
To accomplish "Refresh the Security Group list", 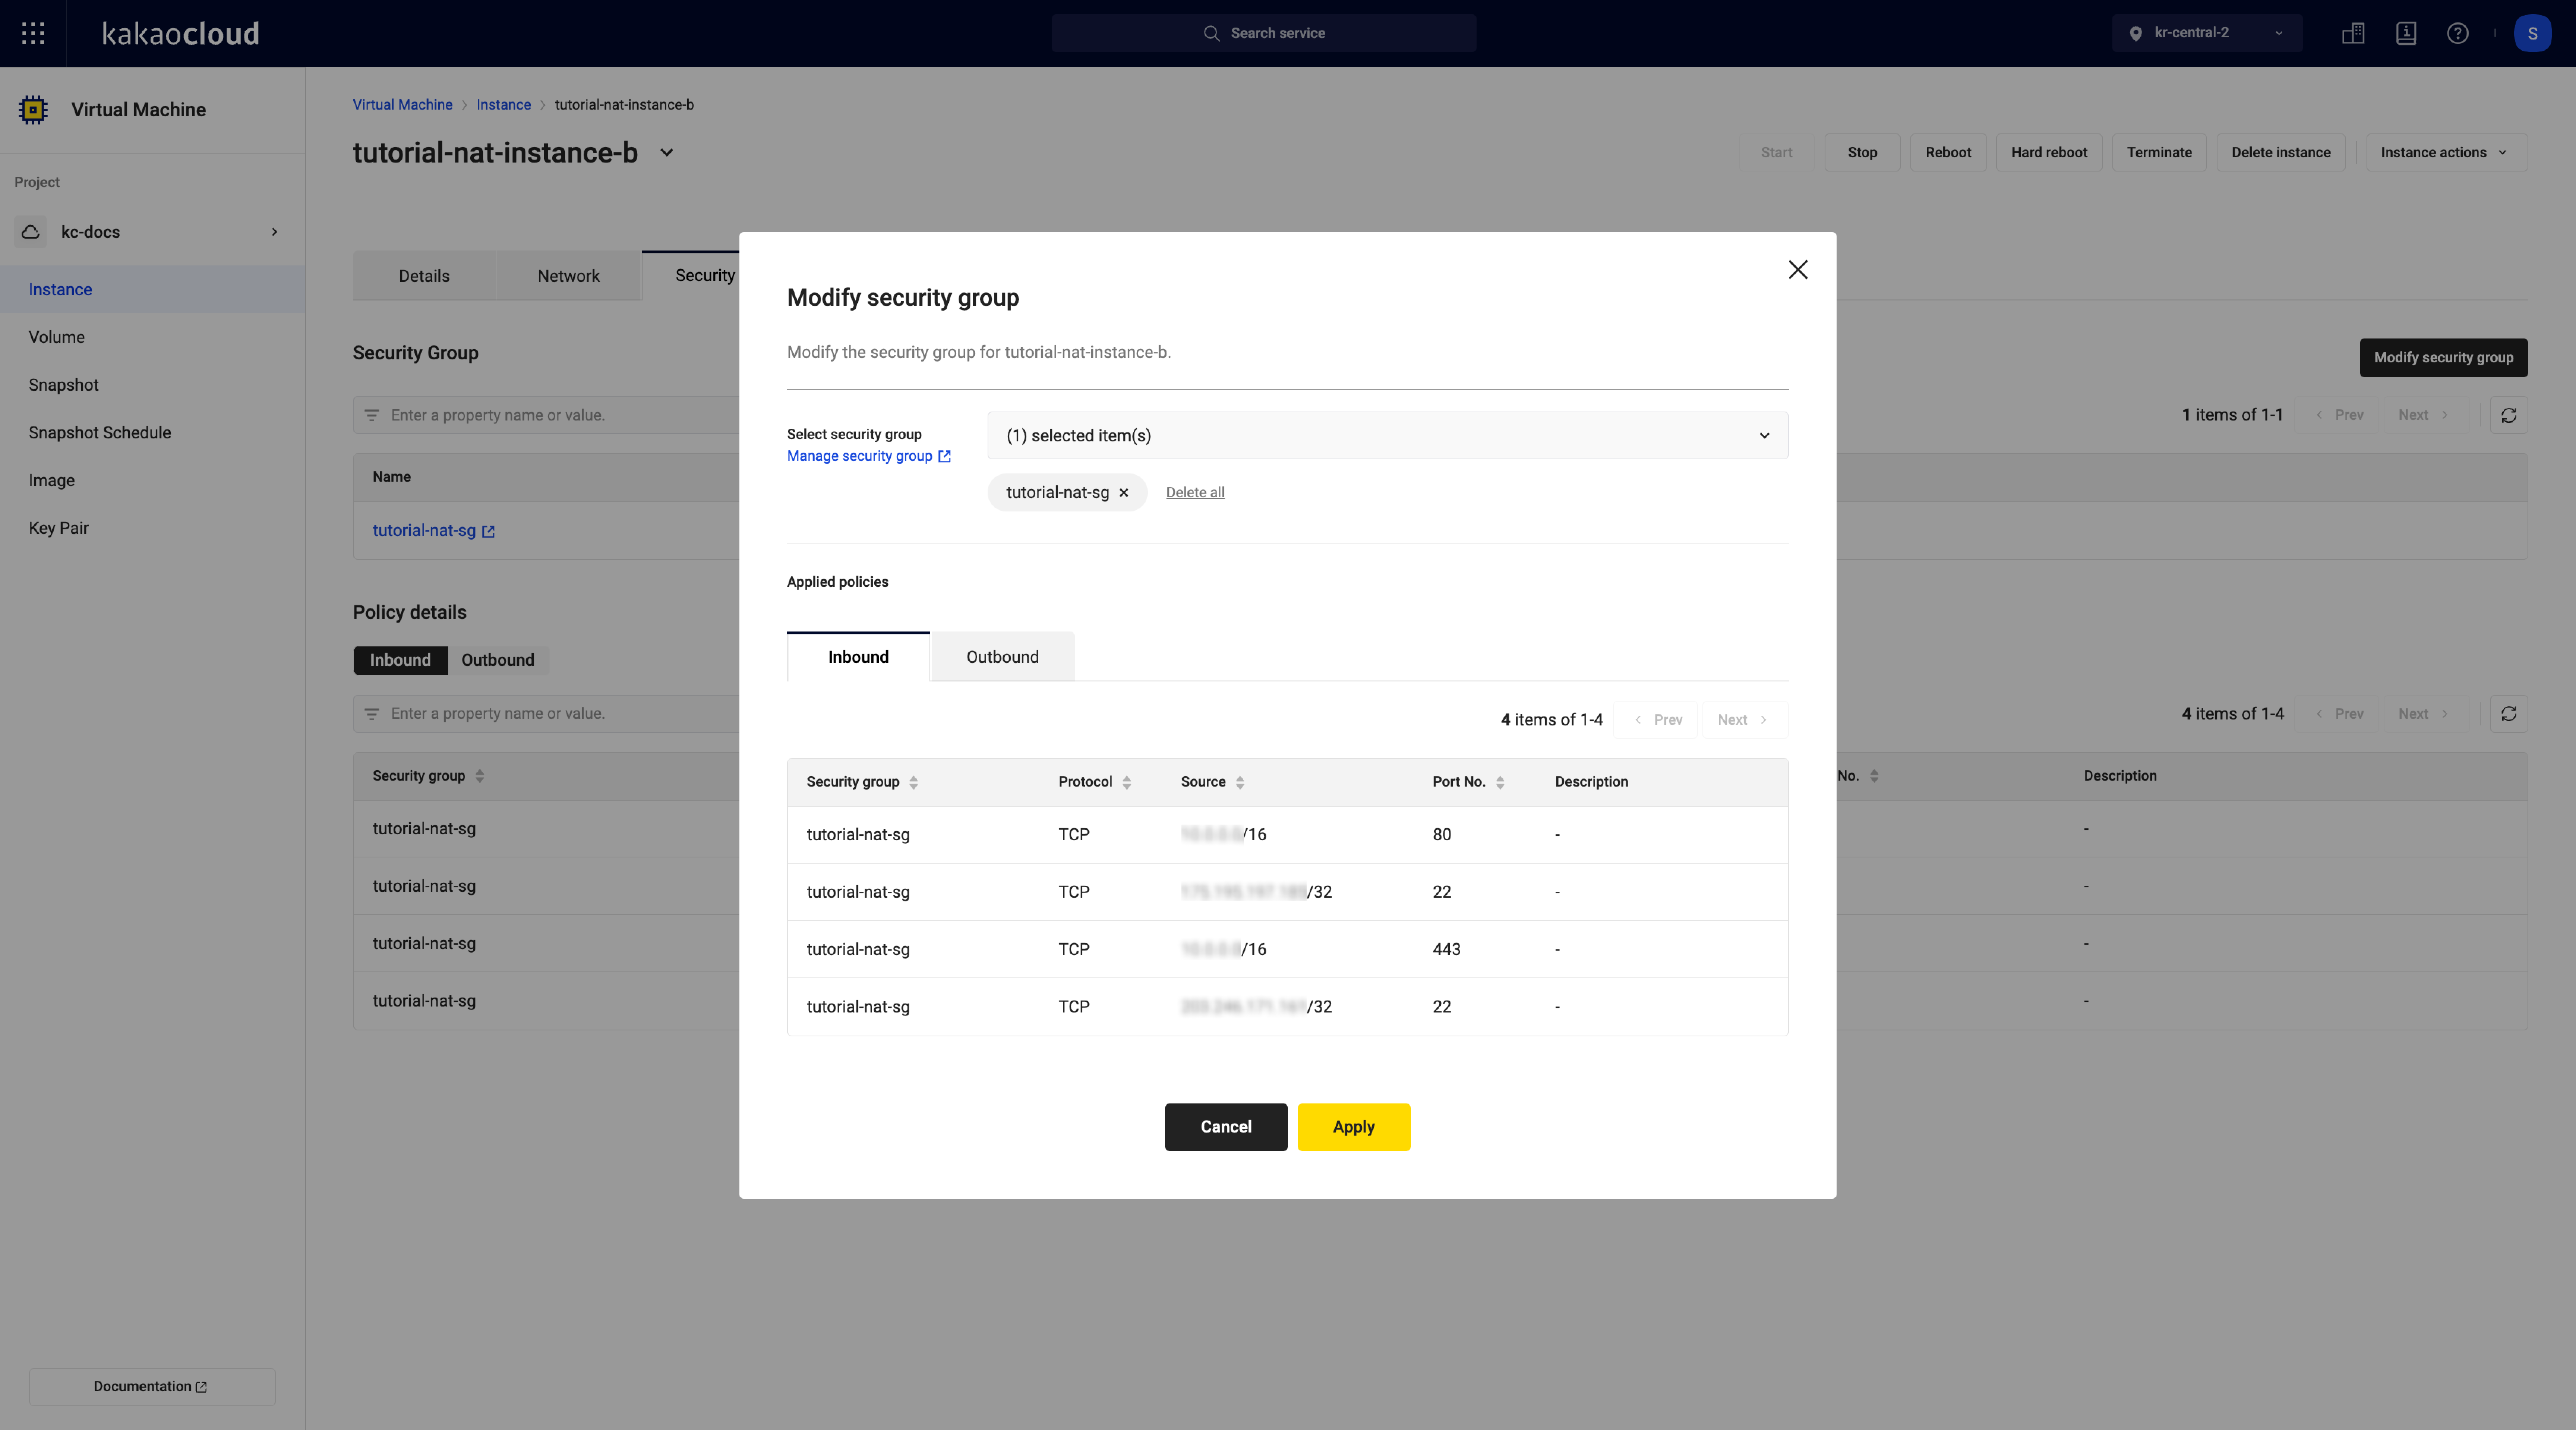I will click(2508, 415).
